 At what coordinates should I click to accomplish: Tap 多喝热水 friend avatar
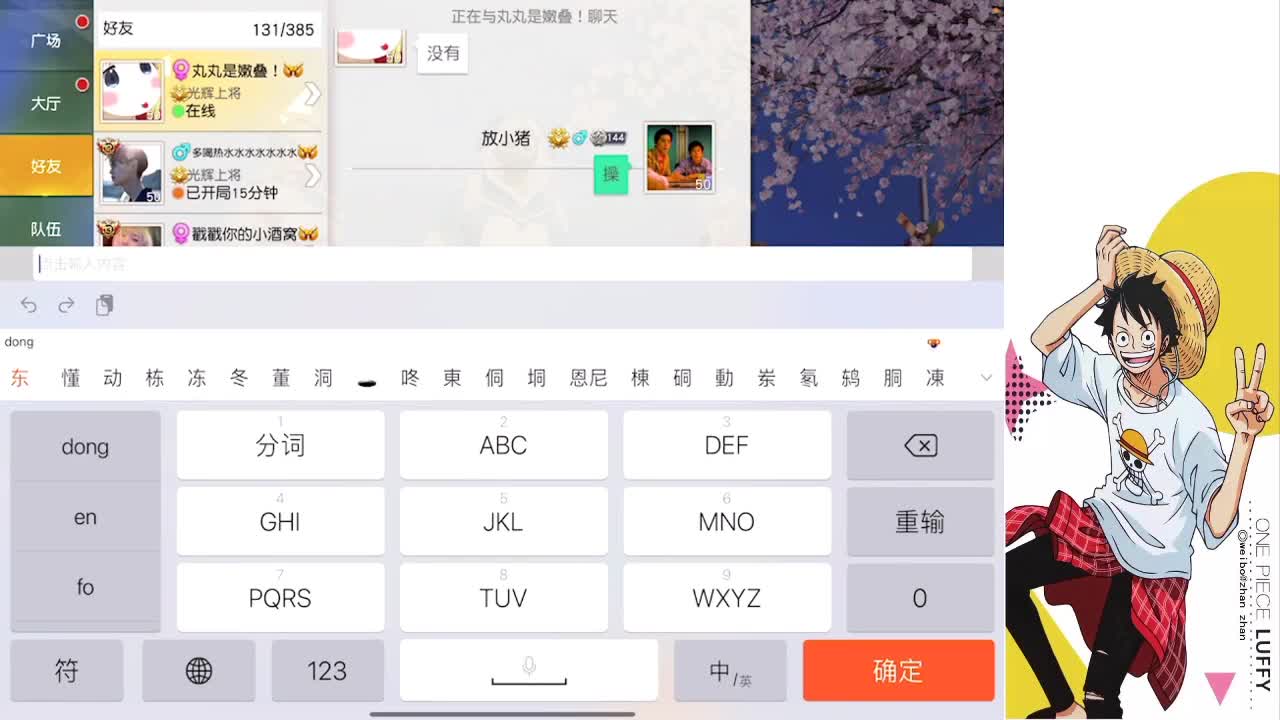[x=131, y=172]
